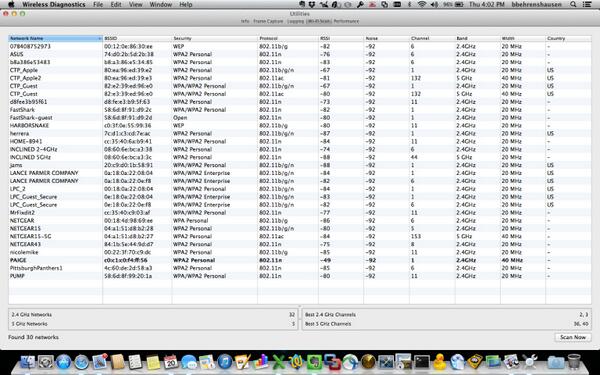The width and height of the screenshot is (600, 375).
Task: Open the Edit menu
Action: click(x=116, y=5)
